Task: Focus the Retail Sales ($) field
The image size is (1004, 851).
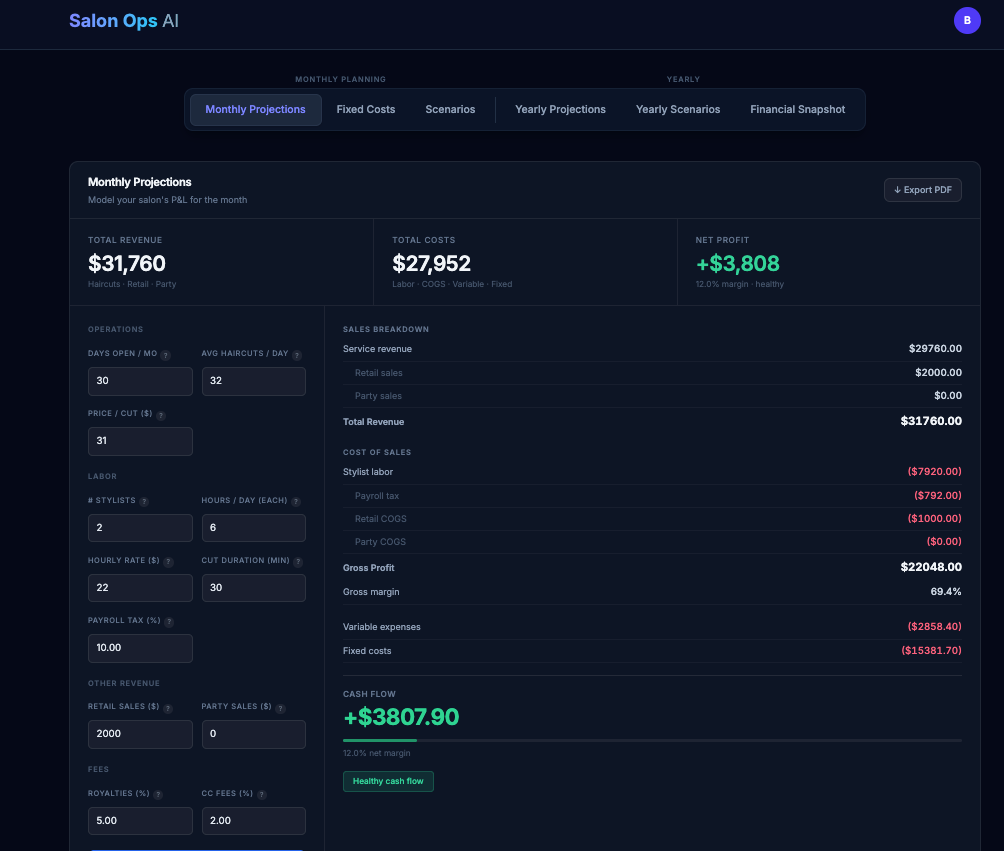Action: [x=140, y=734]
